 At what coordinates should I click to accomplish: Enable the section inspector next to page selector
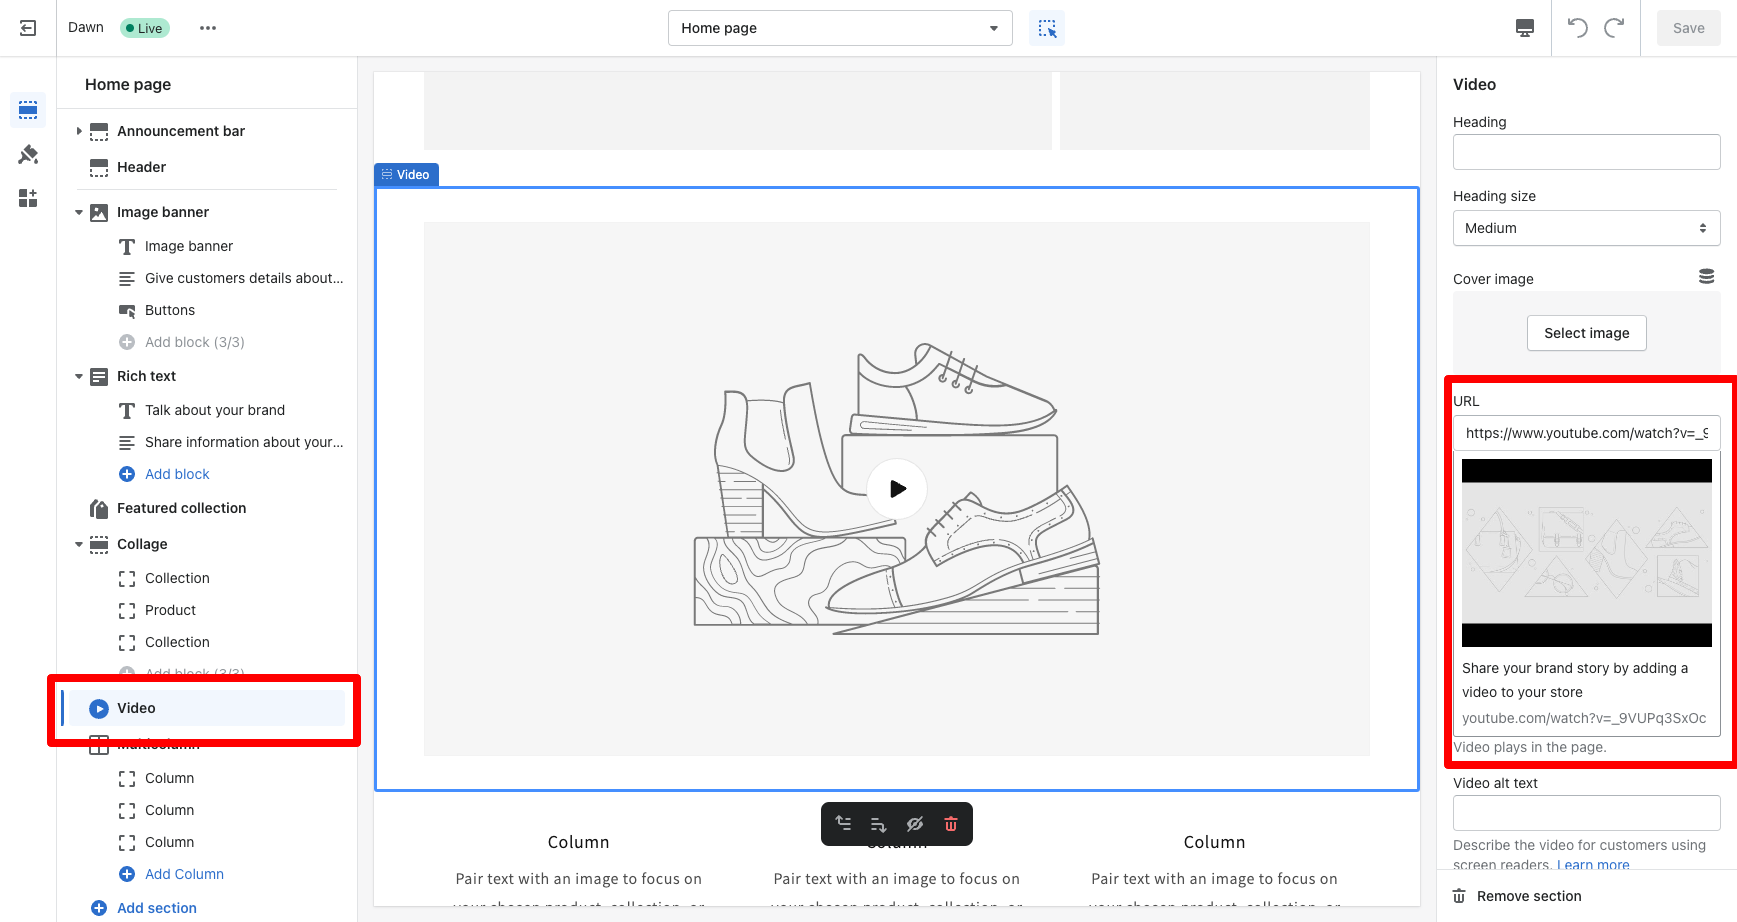(1047, 28)
